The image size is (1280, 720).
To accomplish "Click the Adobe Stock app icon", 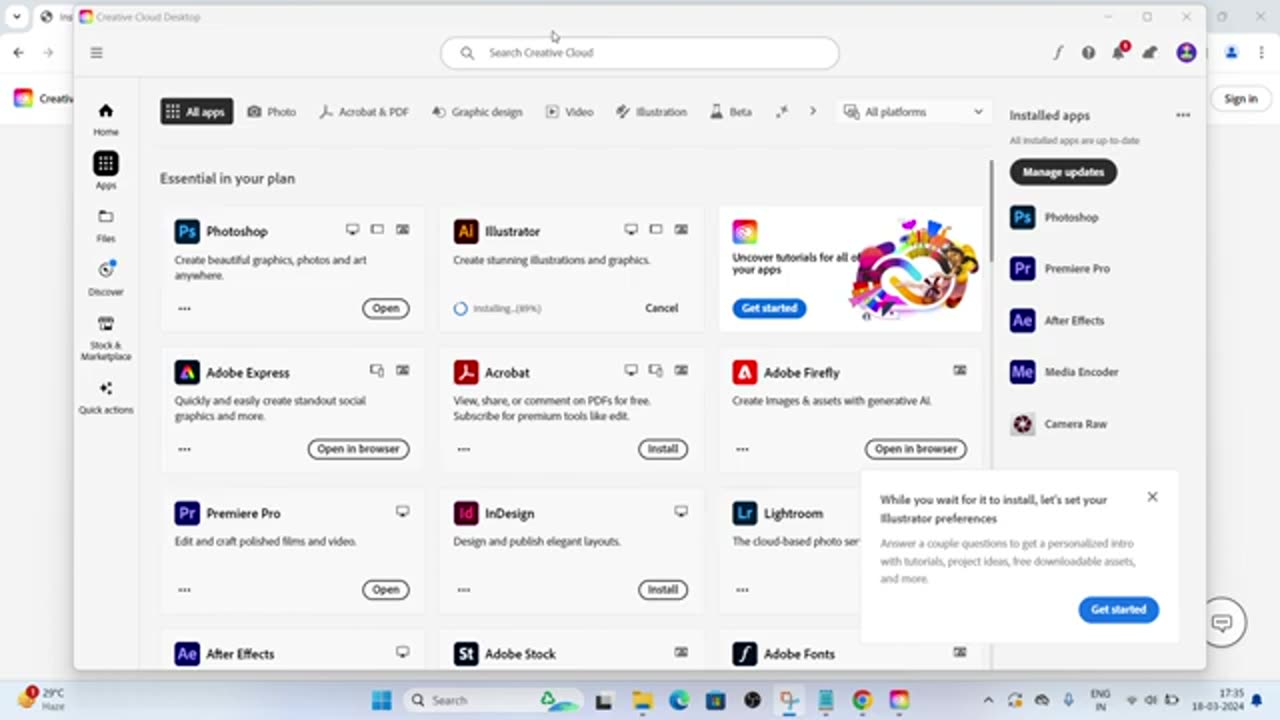I will pos(465,654).
